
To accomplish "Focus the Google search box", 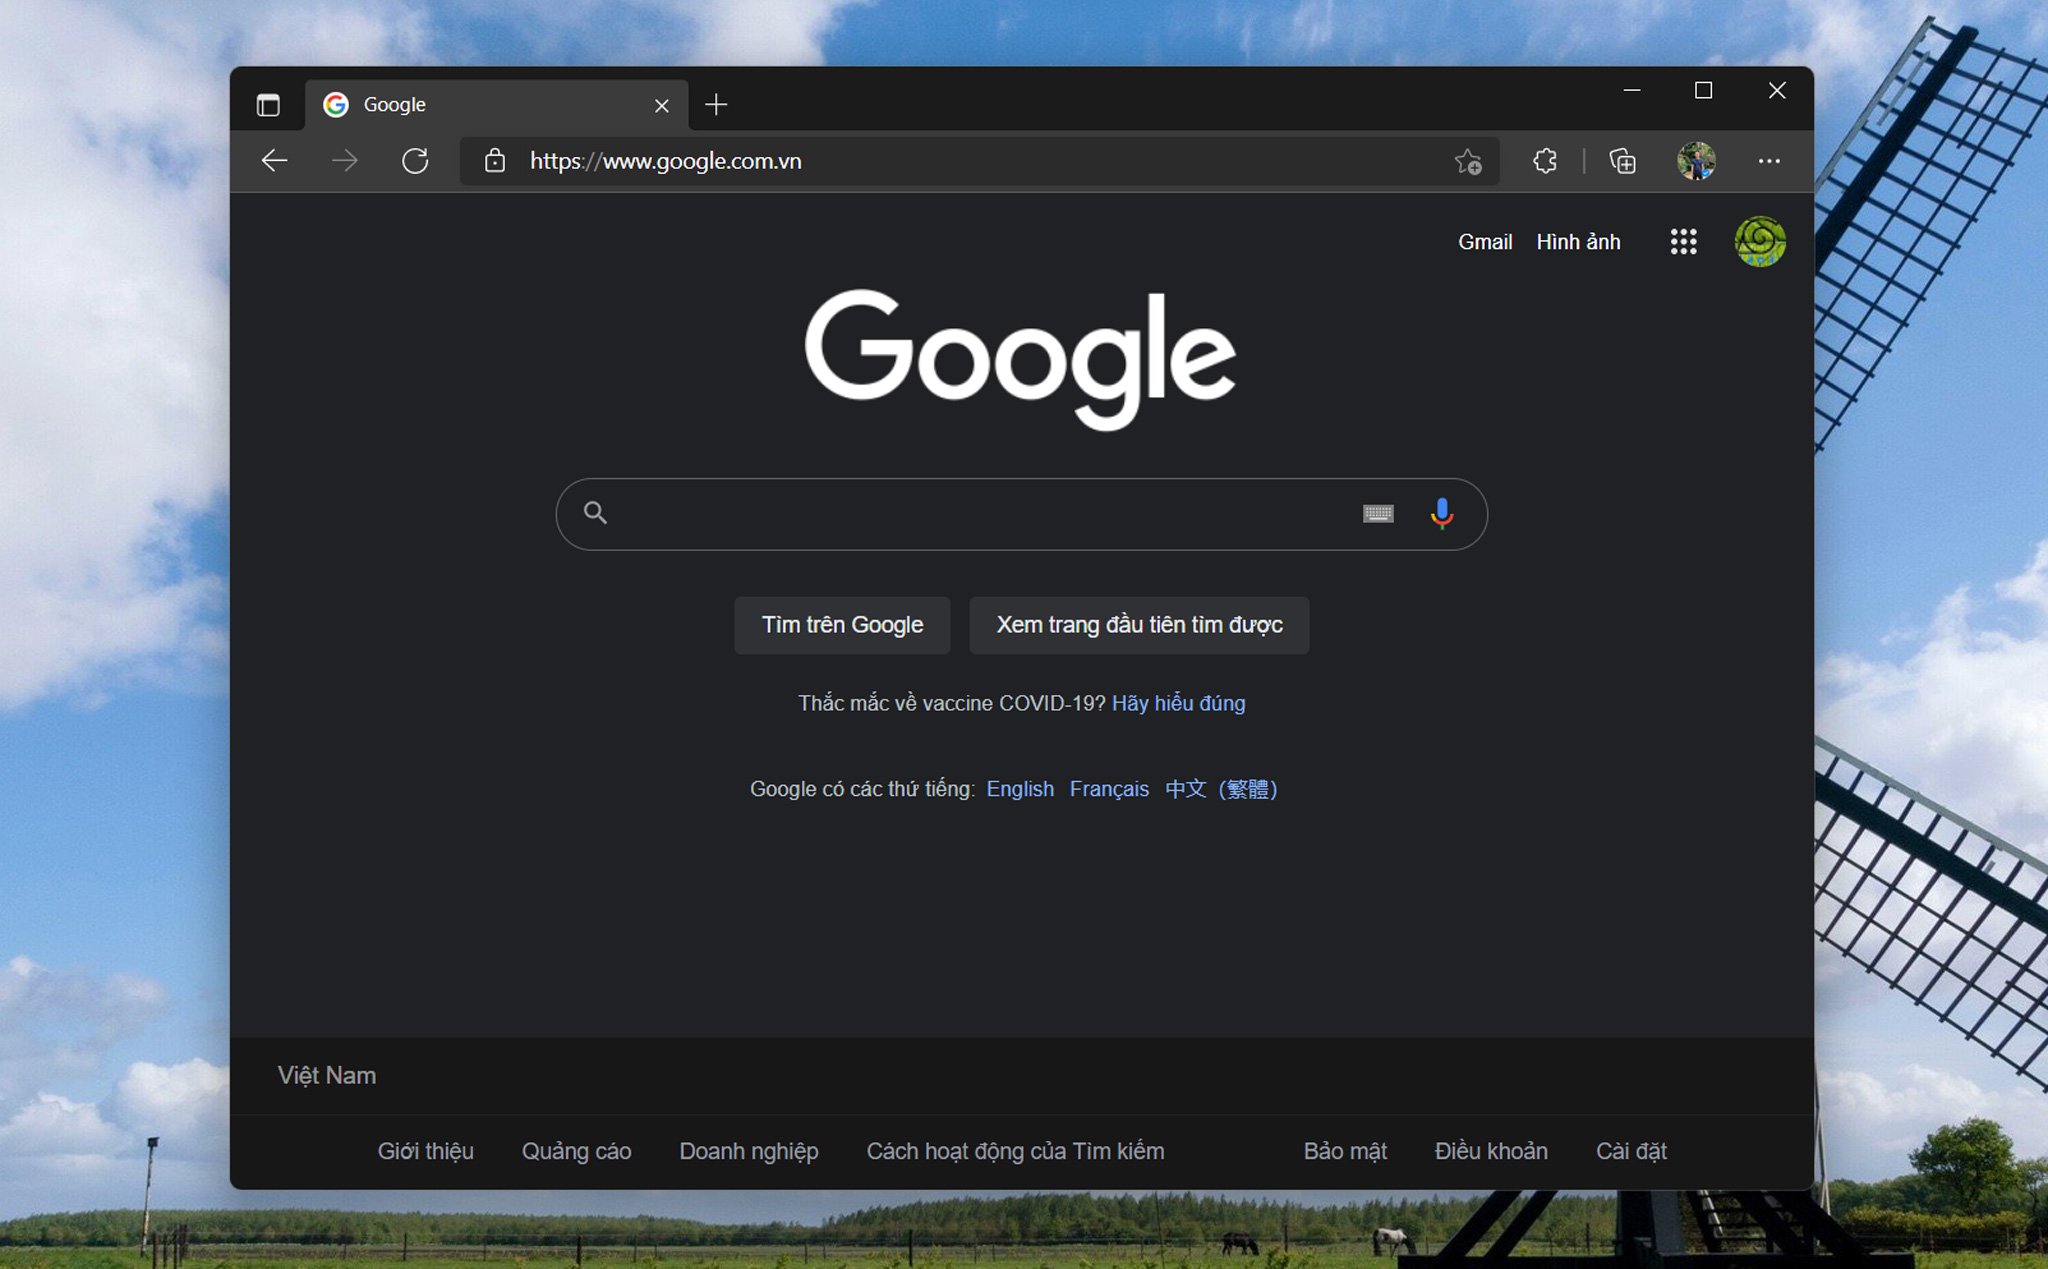I will point(1021,514).
